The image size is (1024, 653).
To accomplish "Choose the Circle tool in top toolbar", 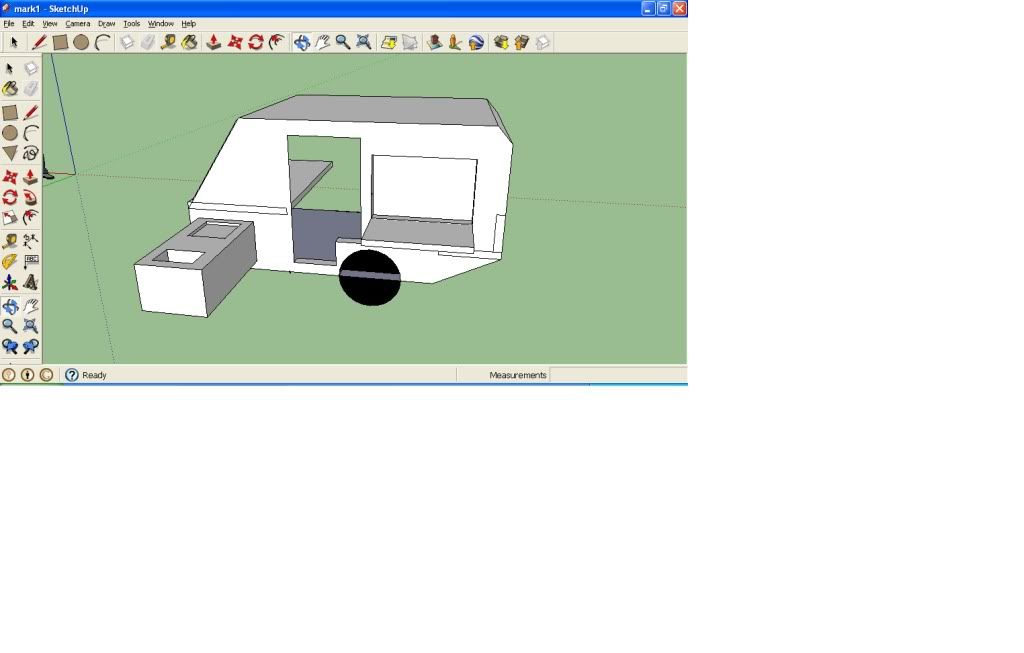I will click(81, 42).
